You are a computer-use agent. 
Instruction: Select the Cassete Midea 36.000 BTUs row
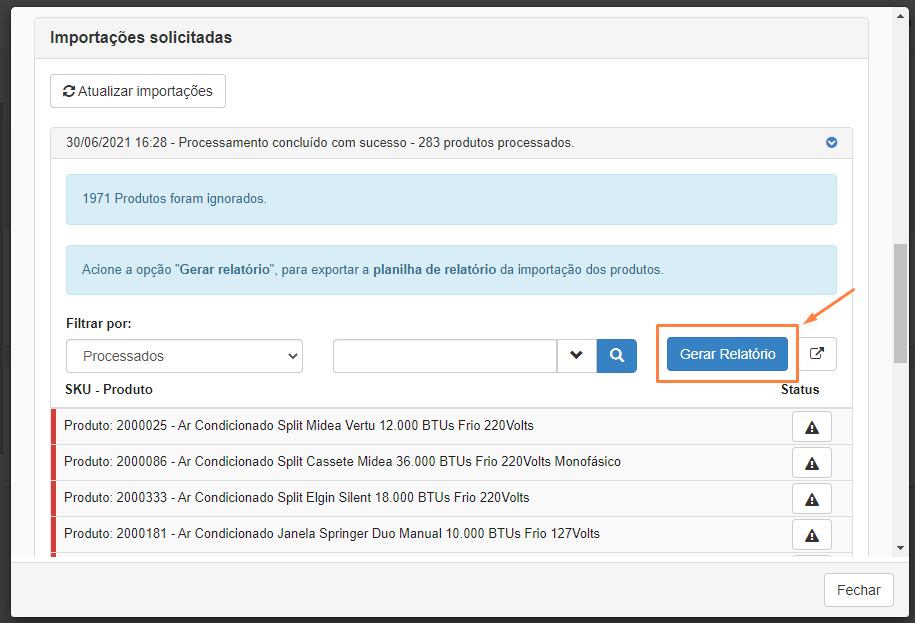(x=342, y=462)
